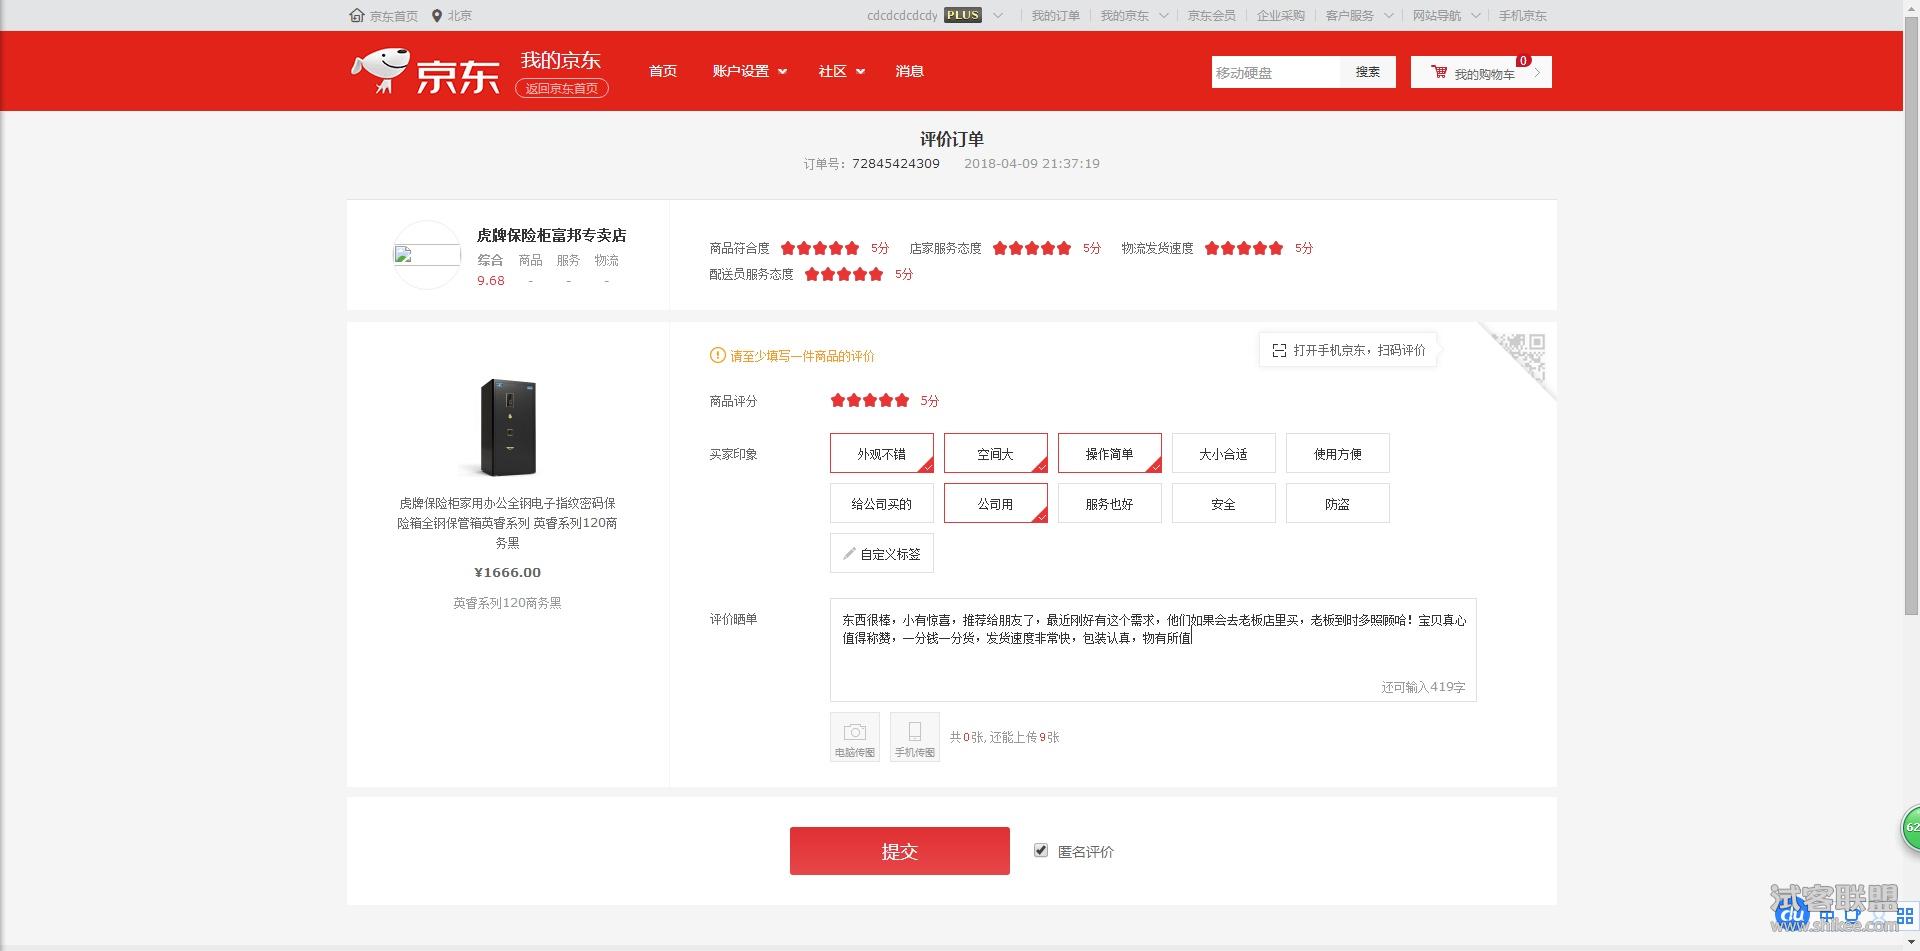1920x951 pixels.
Task: Select the 给公司买的 impression tag
Action: click(x=882, y=503)
